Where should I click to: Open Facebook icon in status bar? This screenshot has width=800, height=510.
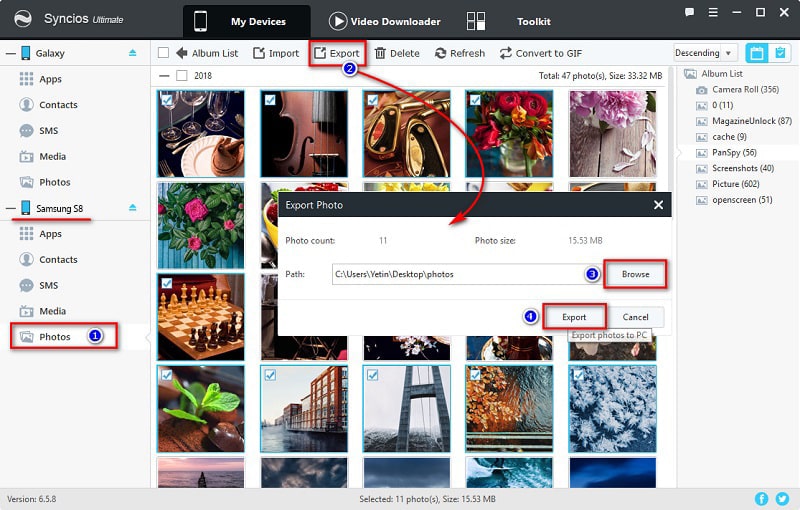click(x=761, y=499)
